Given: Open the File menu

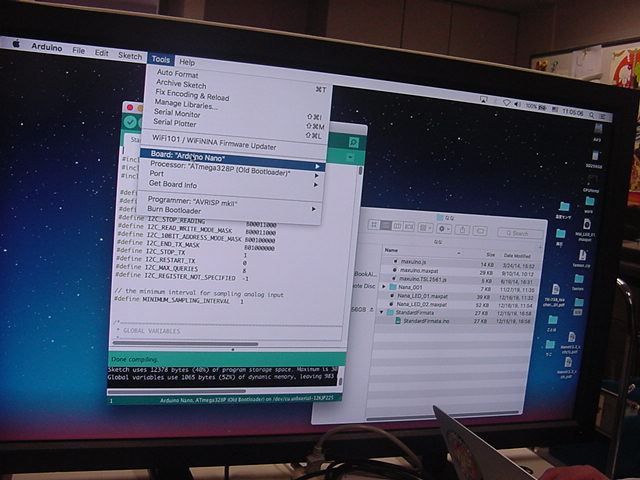Looking at the screenshot, I should tap(78, 51).
